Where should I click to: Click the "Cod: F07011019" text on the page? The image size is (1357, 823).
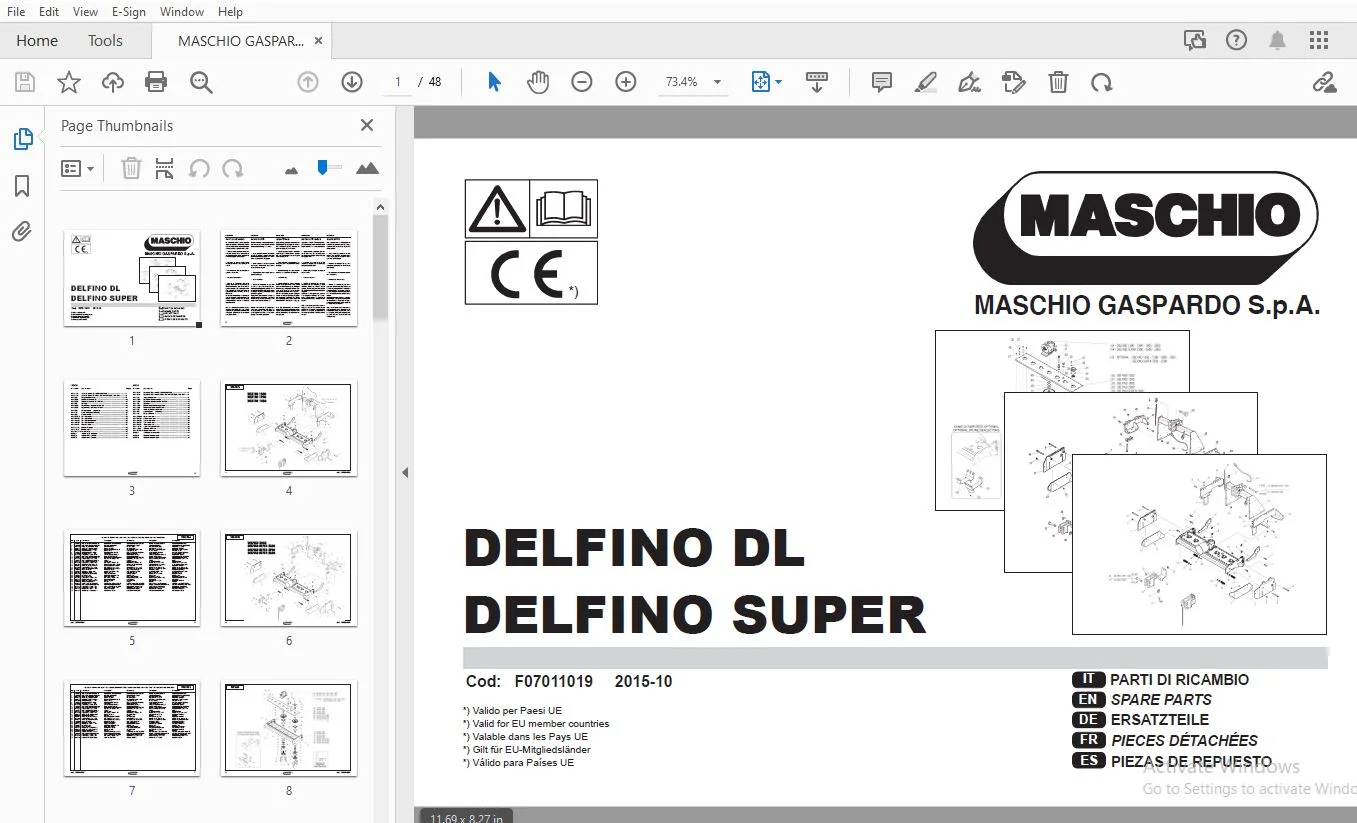pos(529,682)
